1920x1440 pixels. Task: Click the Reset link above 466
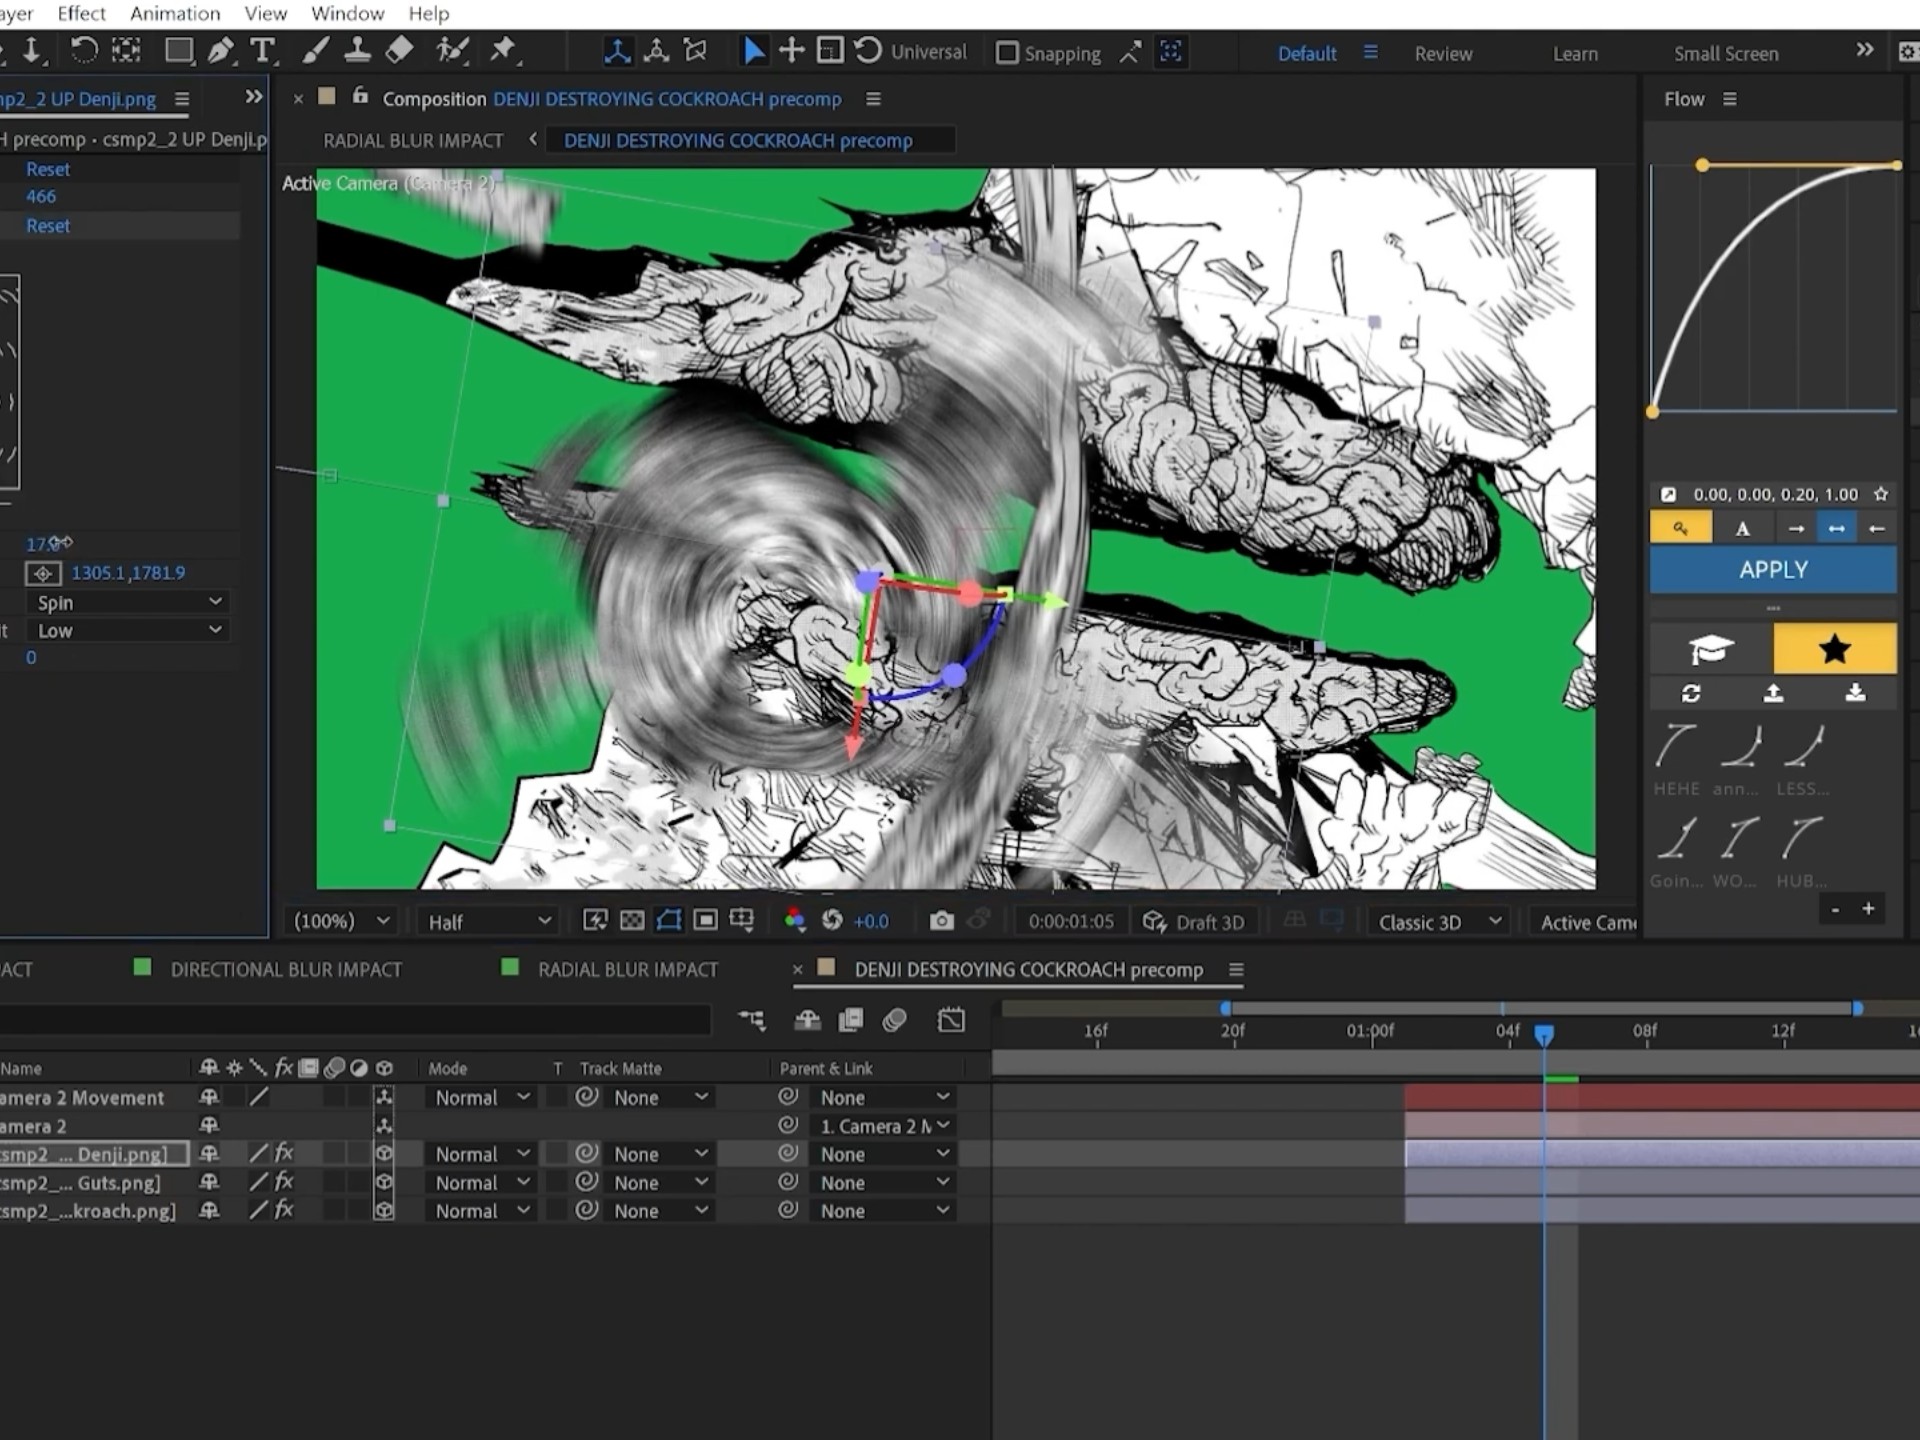48,169
